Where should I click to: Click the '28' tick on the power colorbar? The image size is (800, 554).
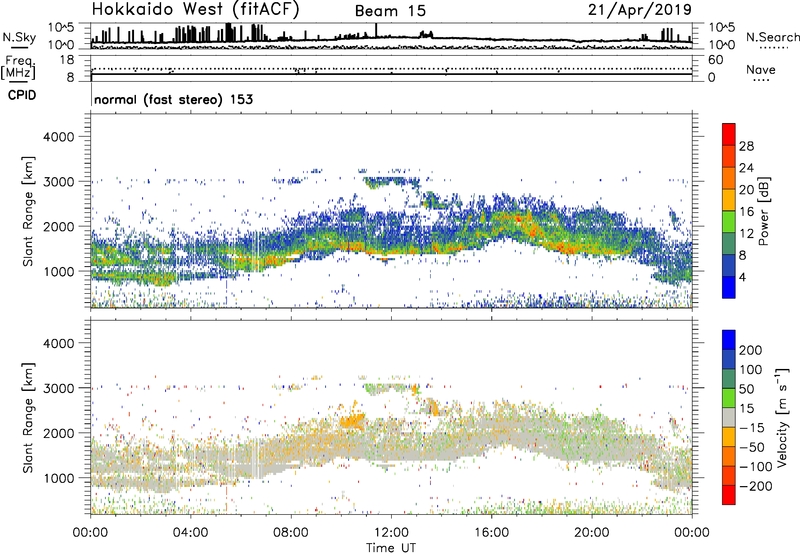[746, 146]
